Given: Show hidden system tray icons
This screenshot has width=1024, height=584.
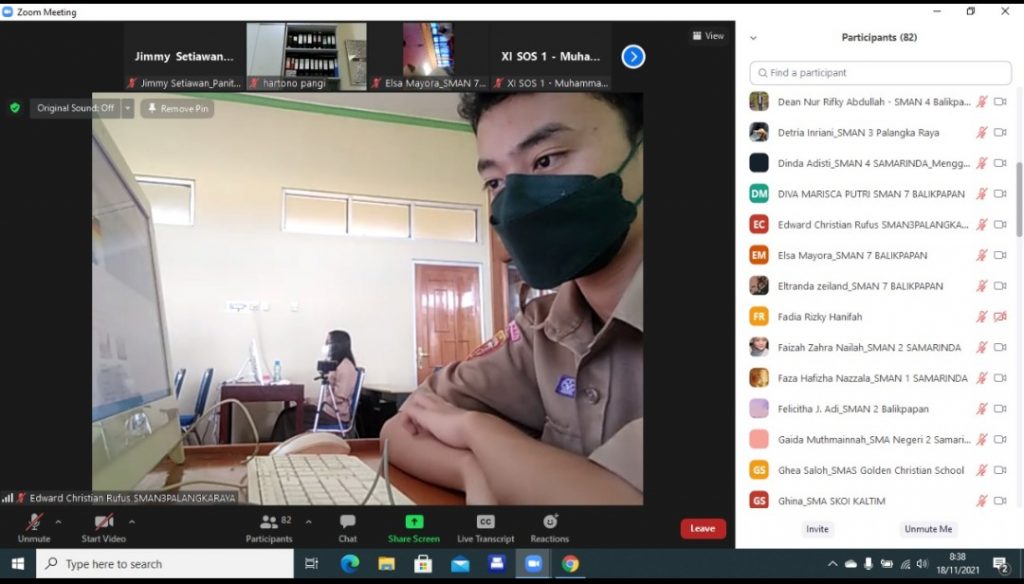Looking at the screenshot, I should tap(833, 564).
